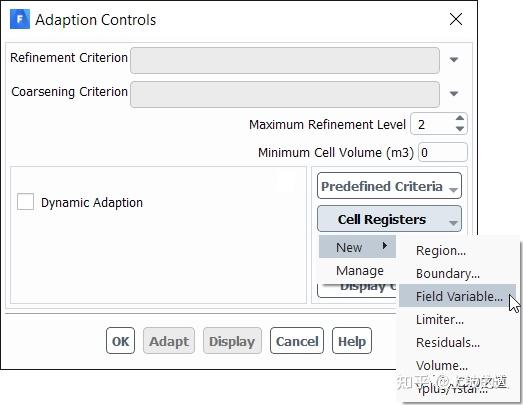523x405 pixels.
Task: Open the Cell Registers dropdown
Action: click(x=389, y=219)
